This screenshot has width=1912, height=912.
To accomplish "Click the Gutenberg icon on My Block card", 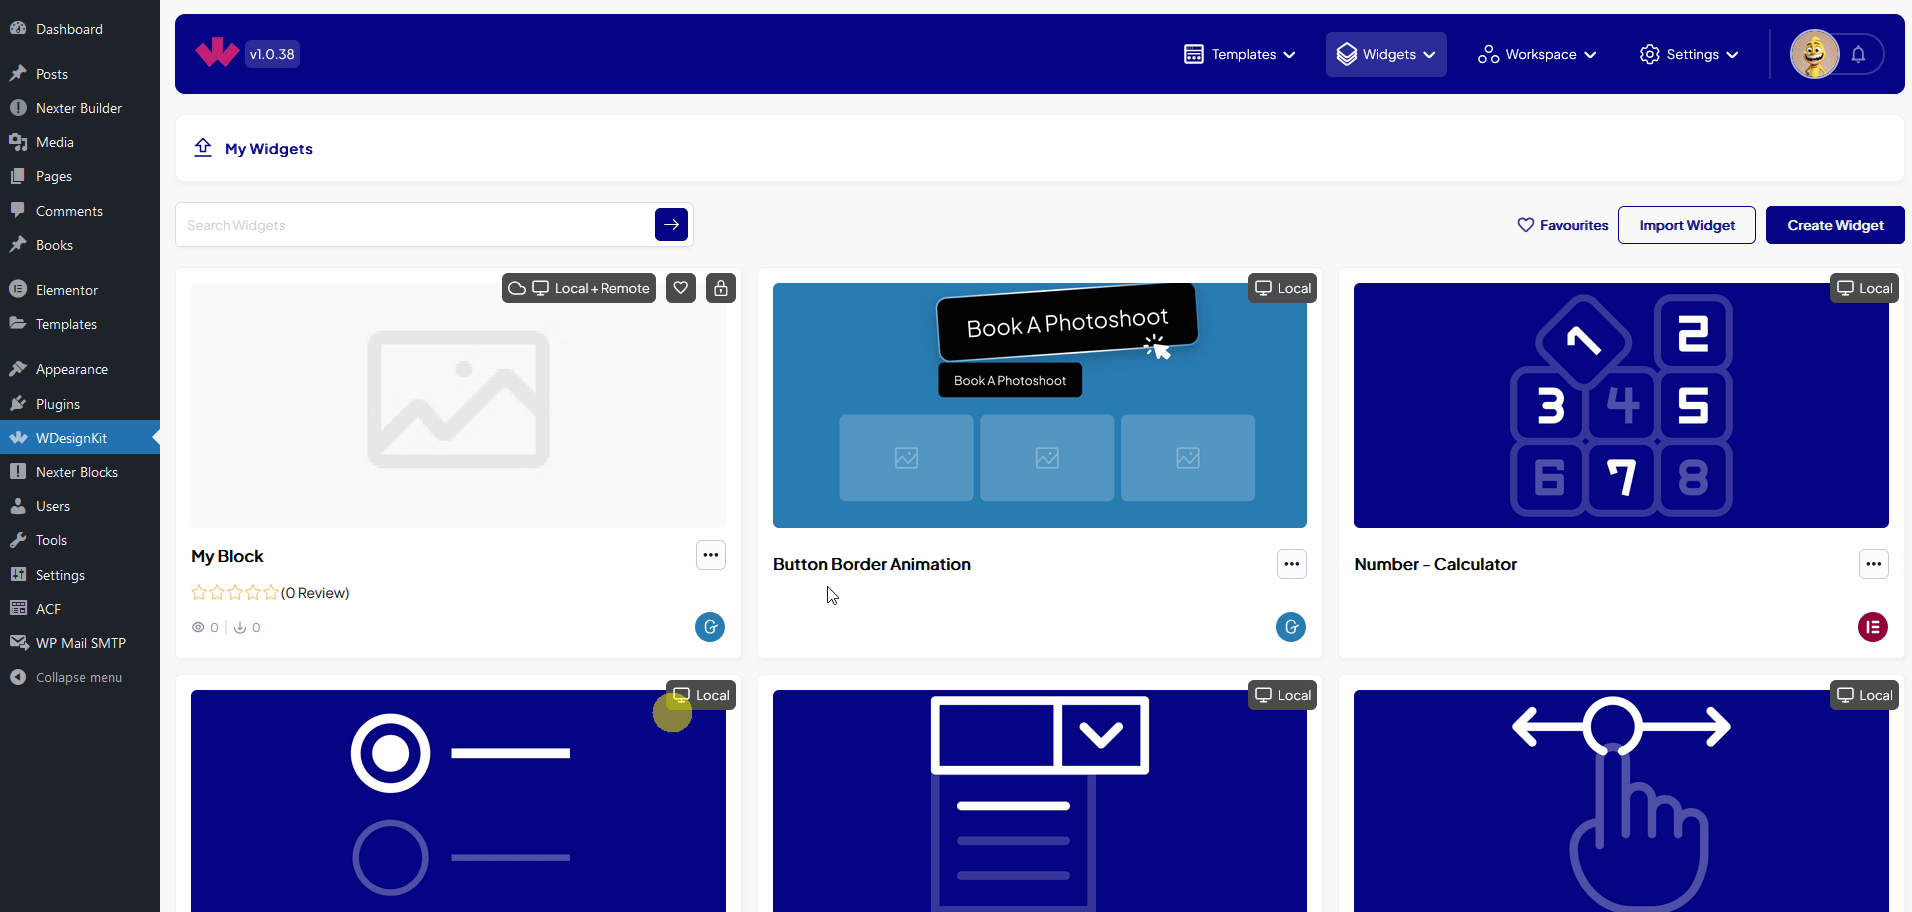I will 710,627.
